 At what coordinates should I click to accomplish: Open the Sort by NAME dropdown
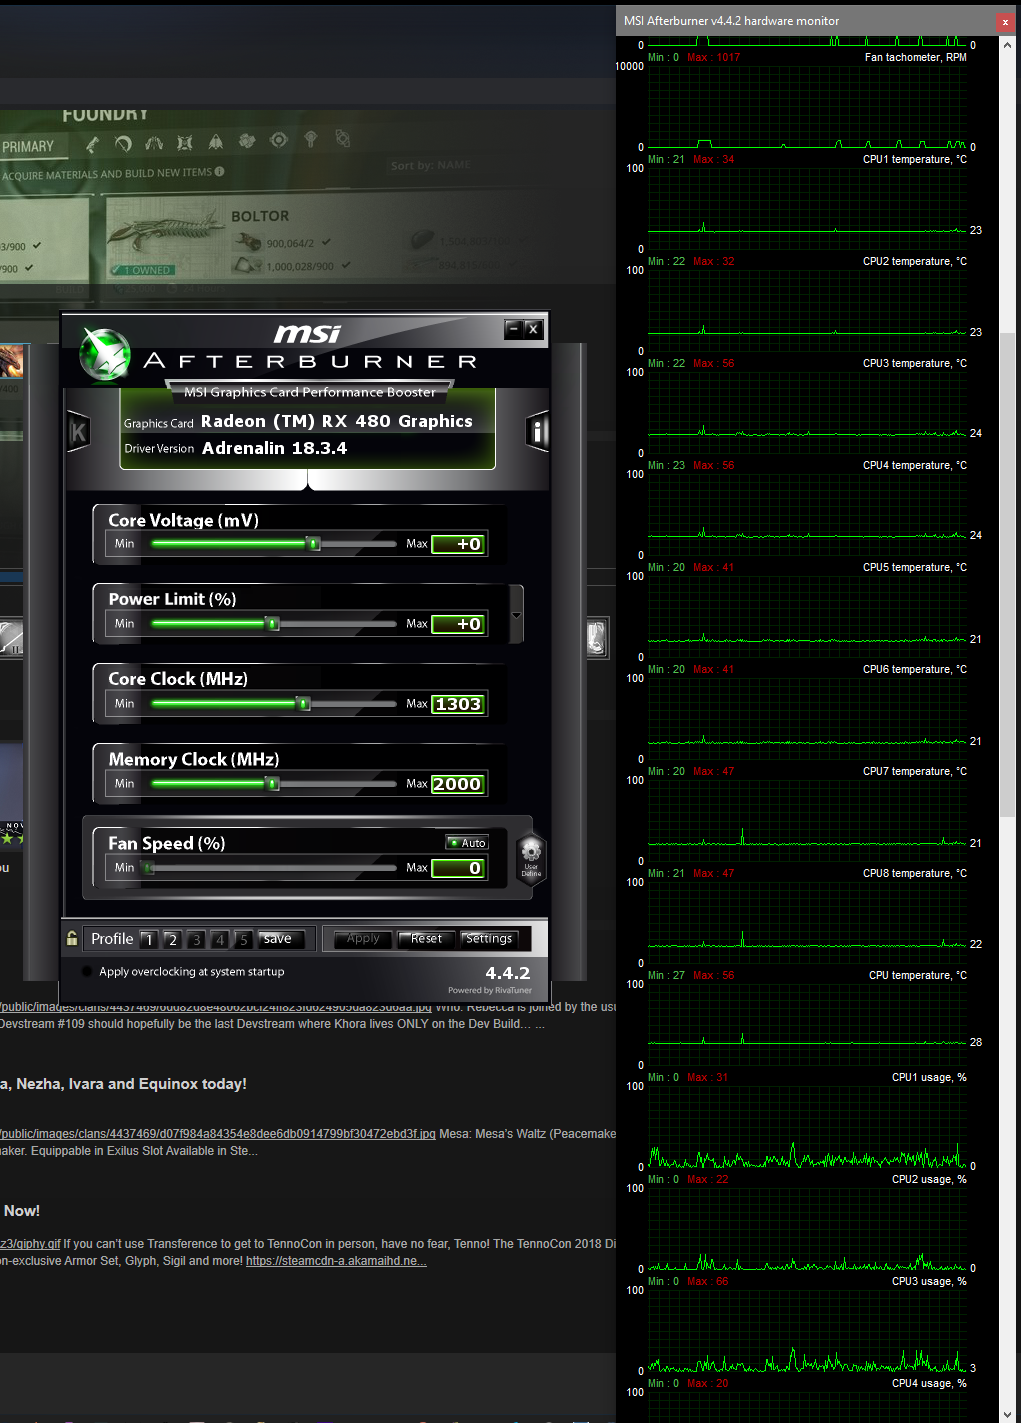click(431, 165)
